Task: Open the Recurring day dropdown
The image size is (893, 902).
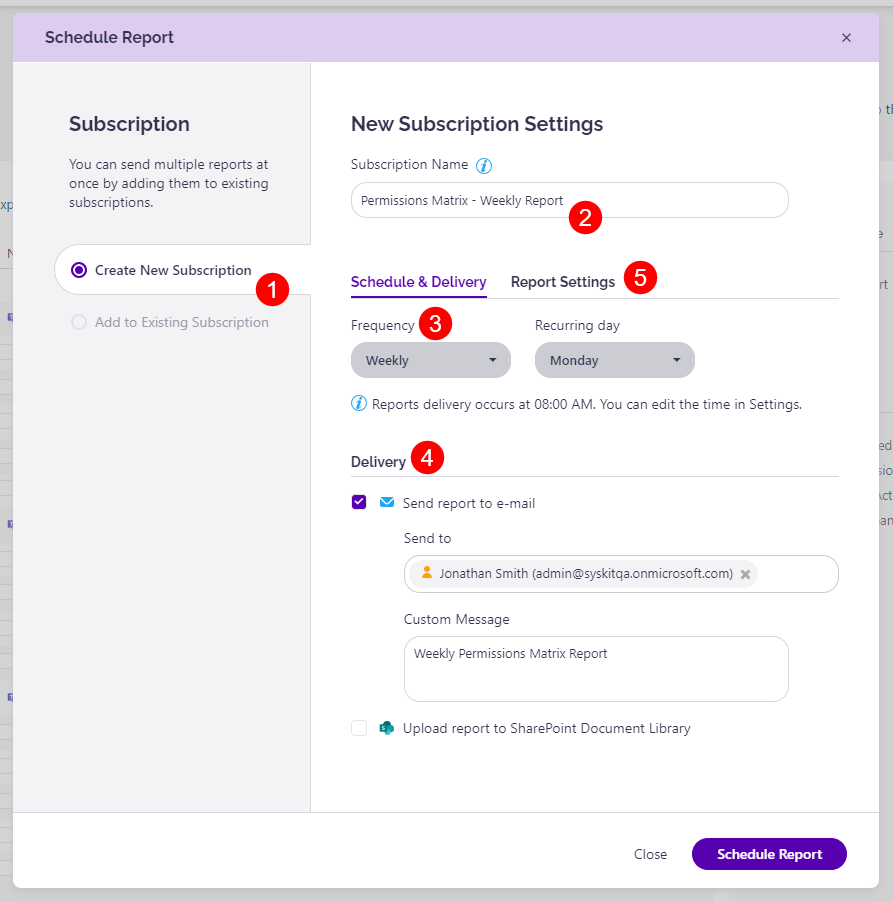Action: (x=614, y=360)
